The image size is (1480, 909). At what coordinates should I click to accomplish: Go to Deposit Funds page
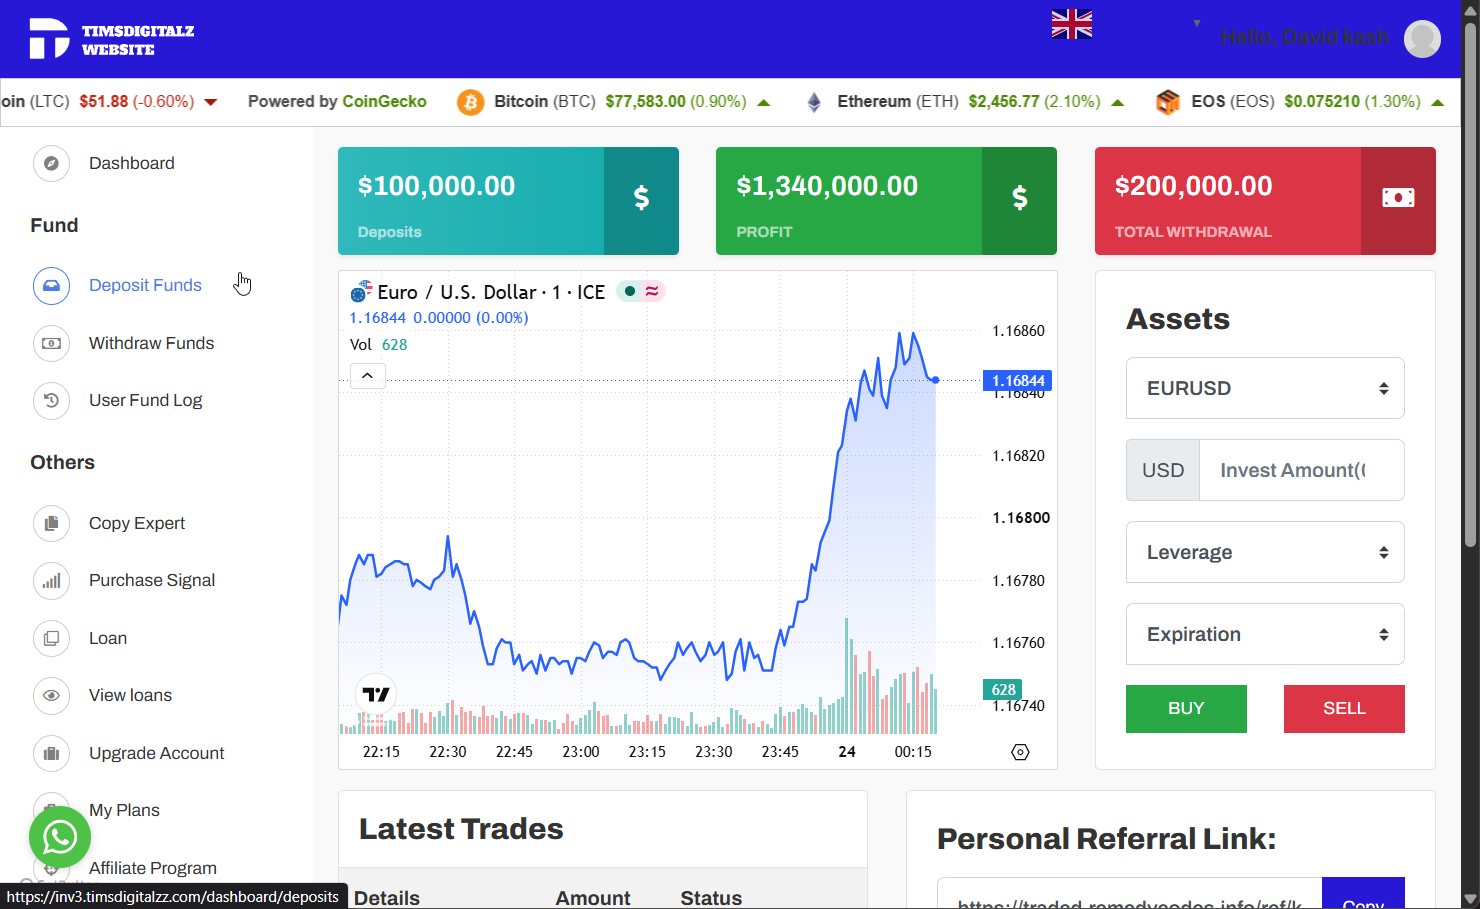pos(145,285)
